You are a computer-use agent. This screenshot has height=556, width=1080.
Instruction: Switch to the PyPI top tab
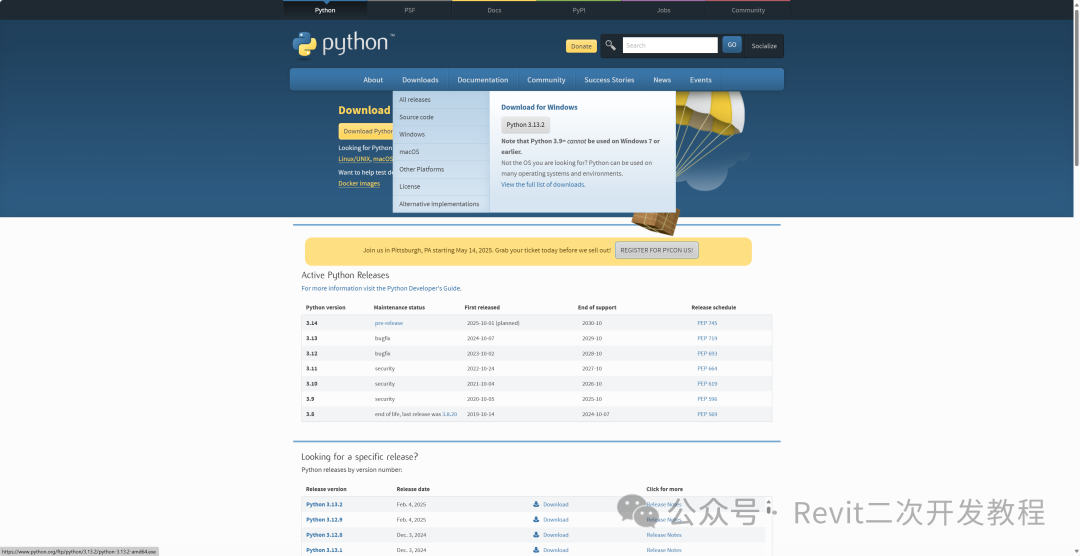pyautogui.click(x=579, y=10)
